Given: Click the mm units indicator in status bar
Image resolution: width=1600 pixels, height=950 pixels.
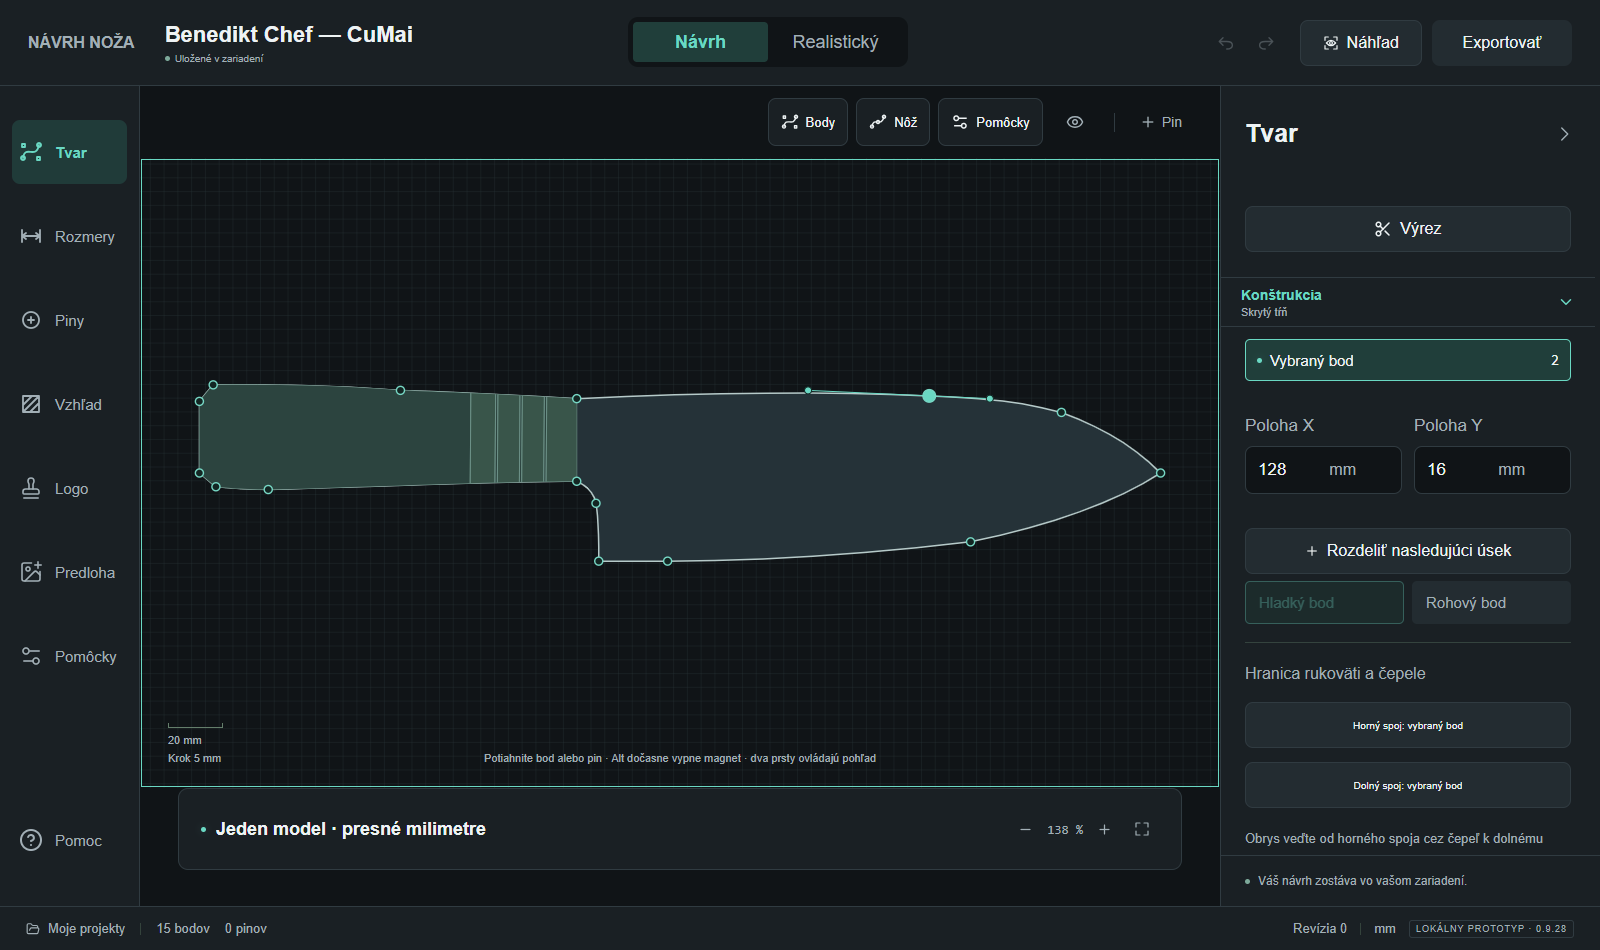Looking at the screenshot, I should tap(1385, 928).
